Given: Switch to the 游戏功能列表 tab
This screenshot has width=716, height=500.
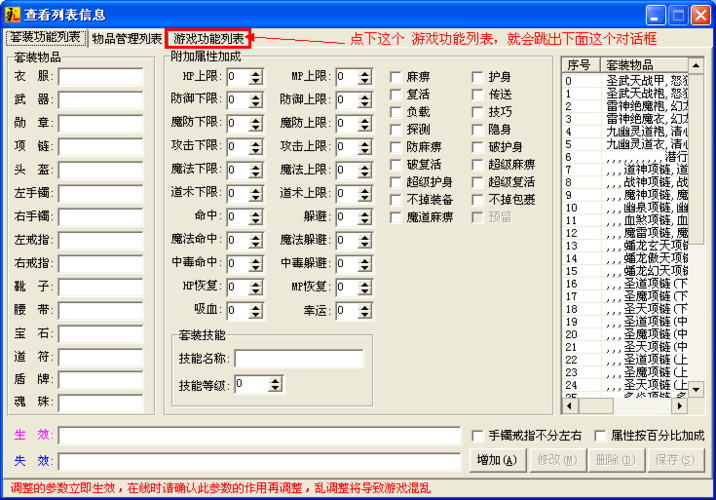Looking at the screenshot, I should tap(209, 39).
